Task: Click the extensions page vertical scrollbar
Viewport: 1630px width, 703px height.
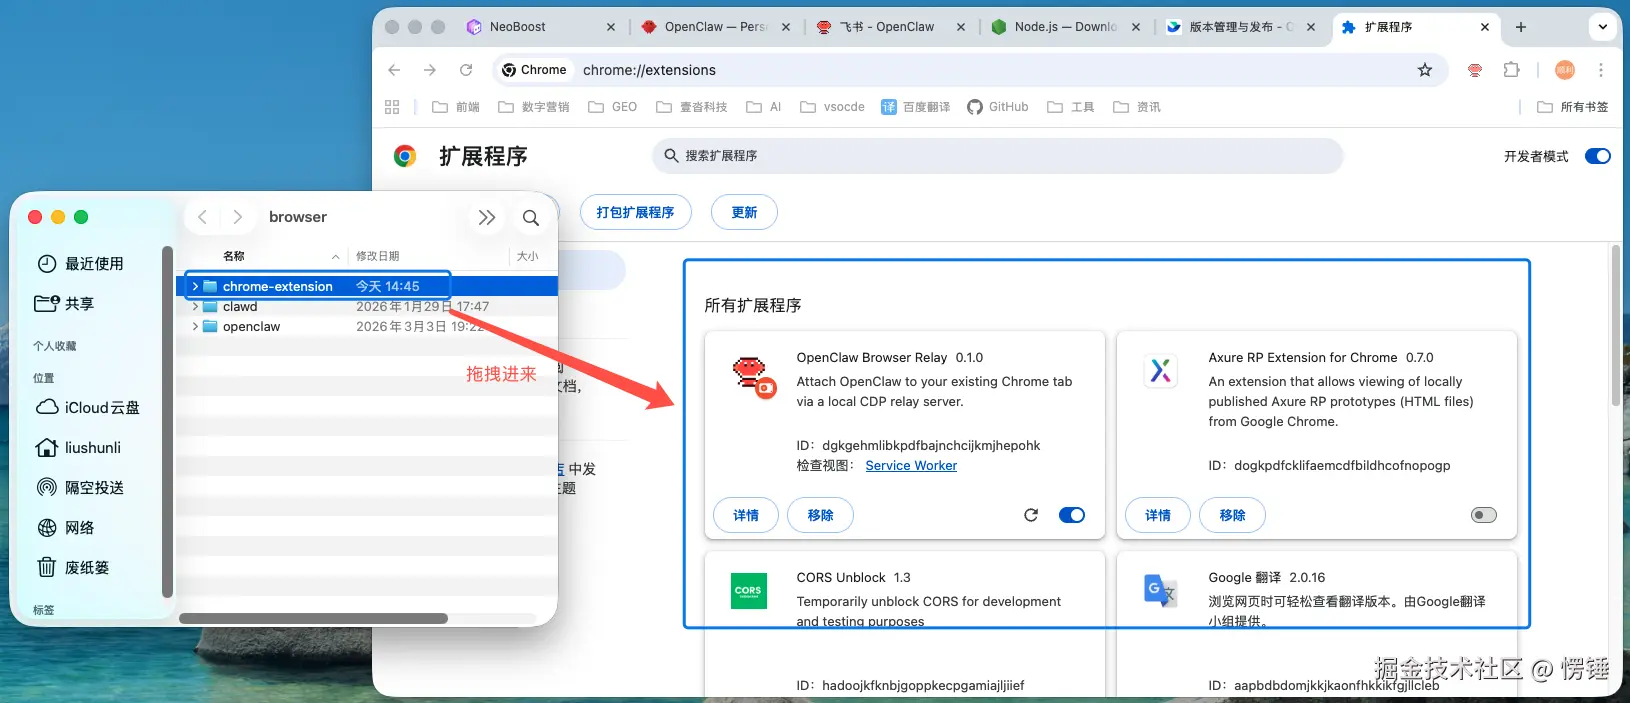Action: click(1616, 325)
